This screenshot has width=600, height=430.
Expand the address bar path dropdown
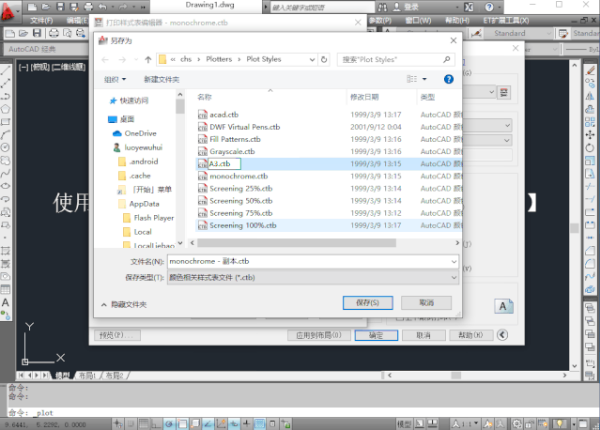[x=312, y=59]
